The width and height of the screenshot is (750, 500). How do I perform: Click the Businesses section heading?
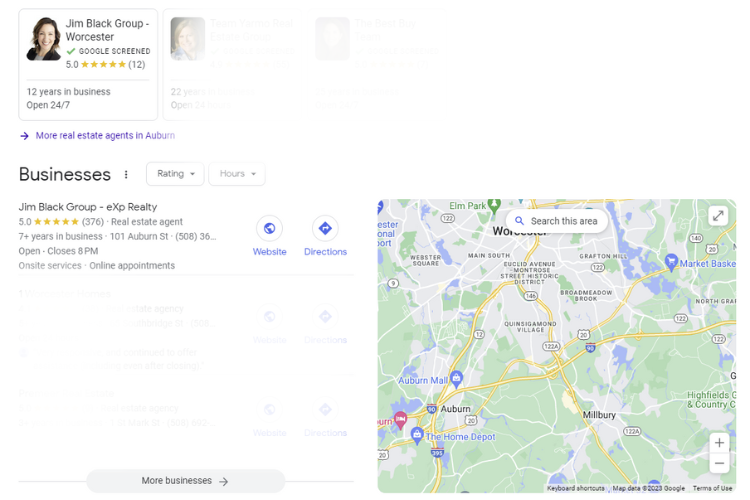[65, 174]
